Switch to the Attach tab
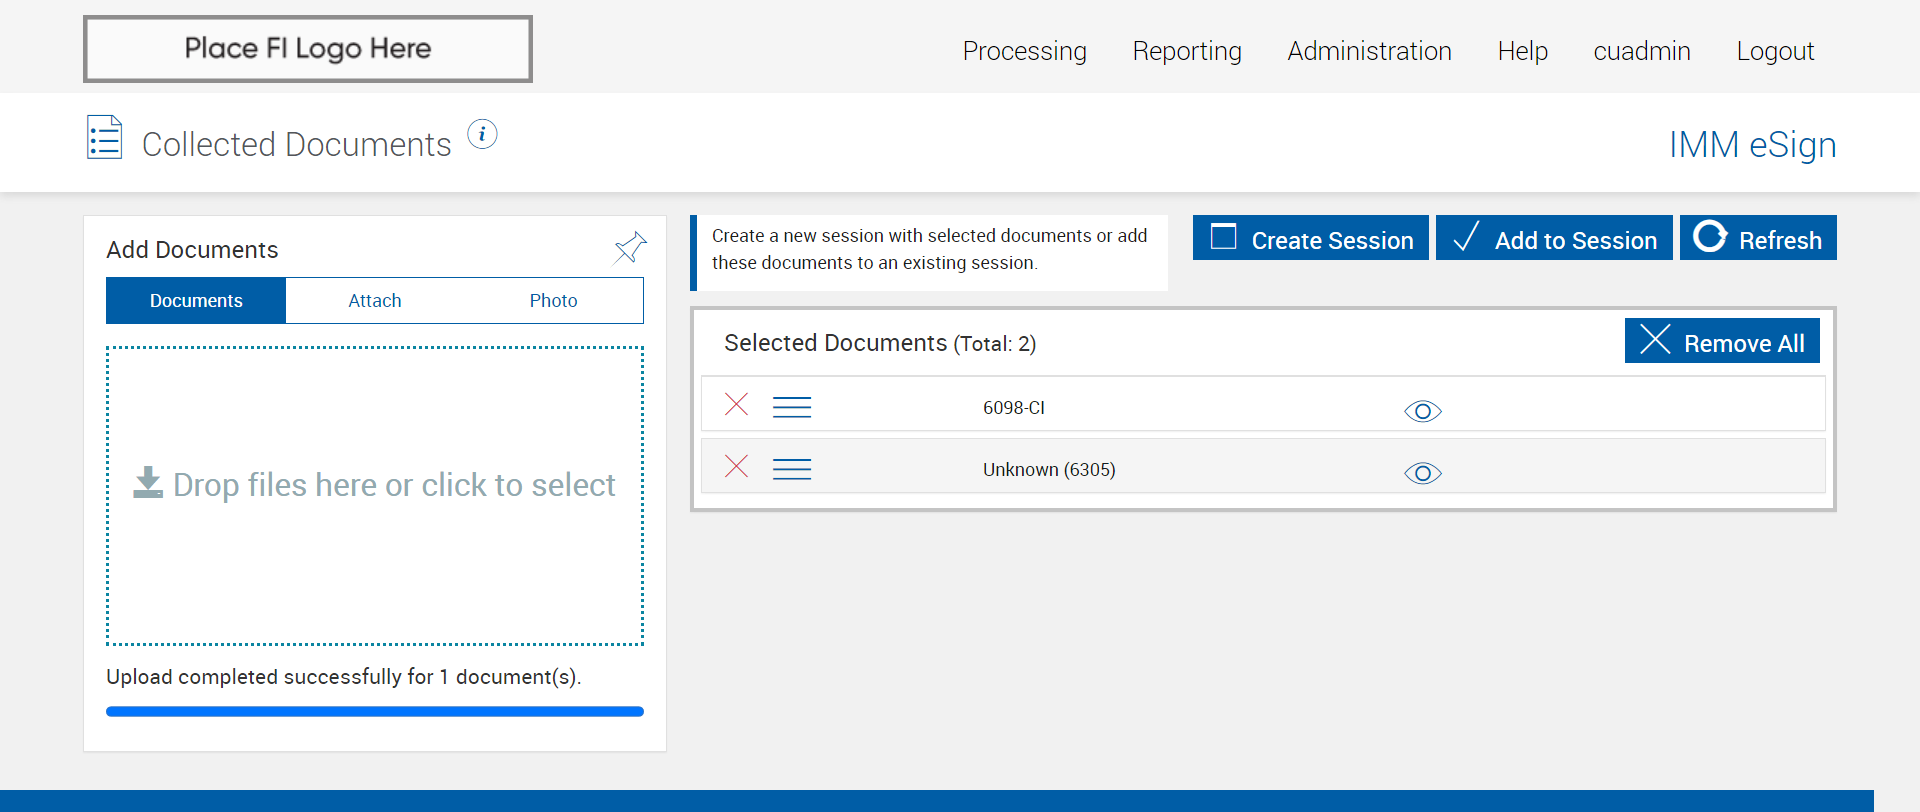 pyautogui.click(x=374, y=301)
